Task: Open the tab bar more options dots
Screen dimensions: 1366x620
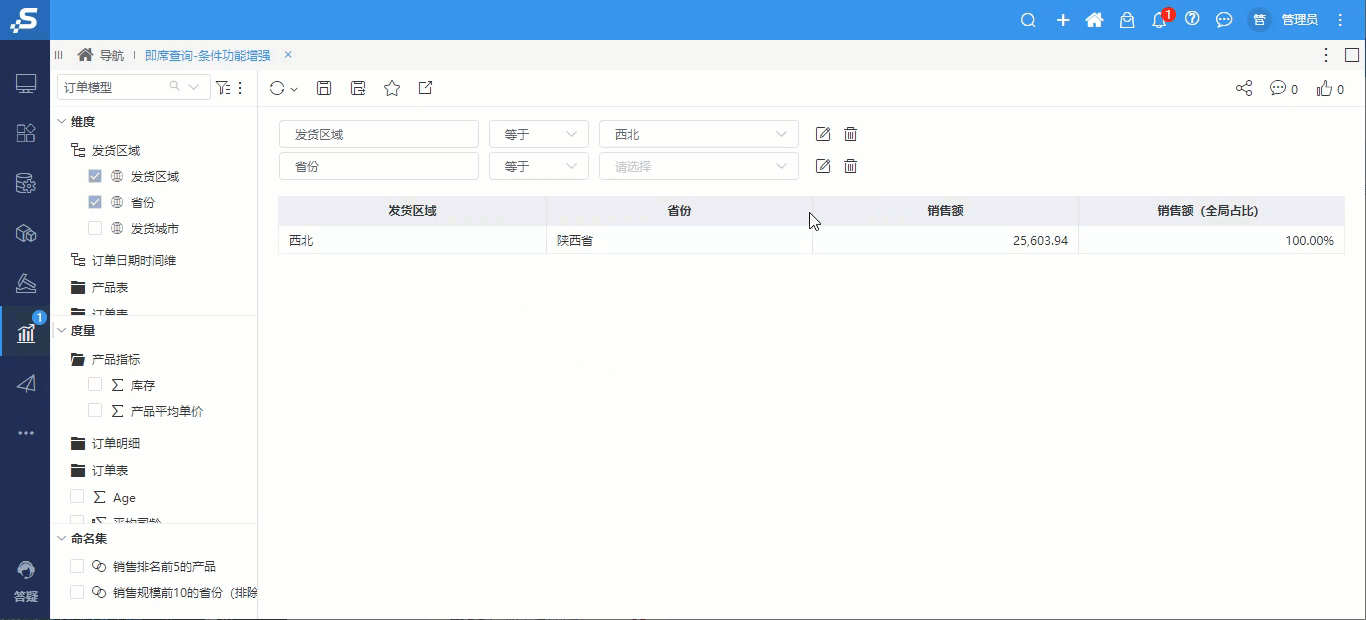Action: click(x=1326, y=55)
